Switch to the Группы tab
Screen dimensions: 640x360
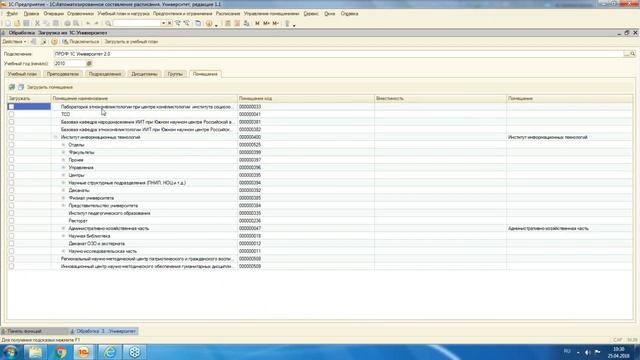[175, 74]
